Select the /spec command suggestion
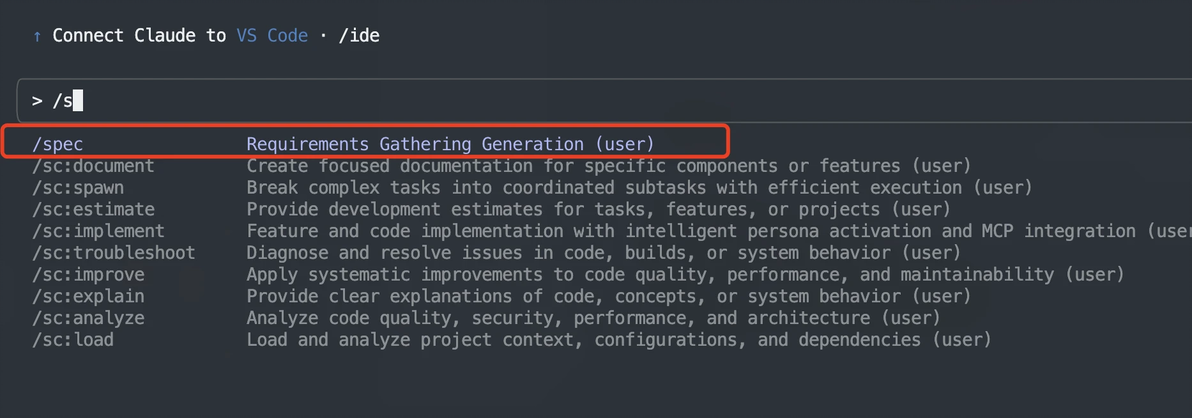 57,144
